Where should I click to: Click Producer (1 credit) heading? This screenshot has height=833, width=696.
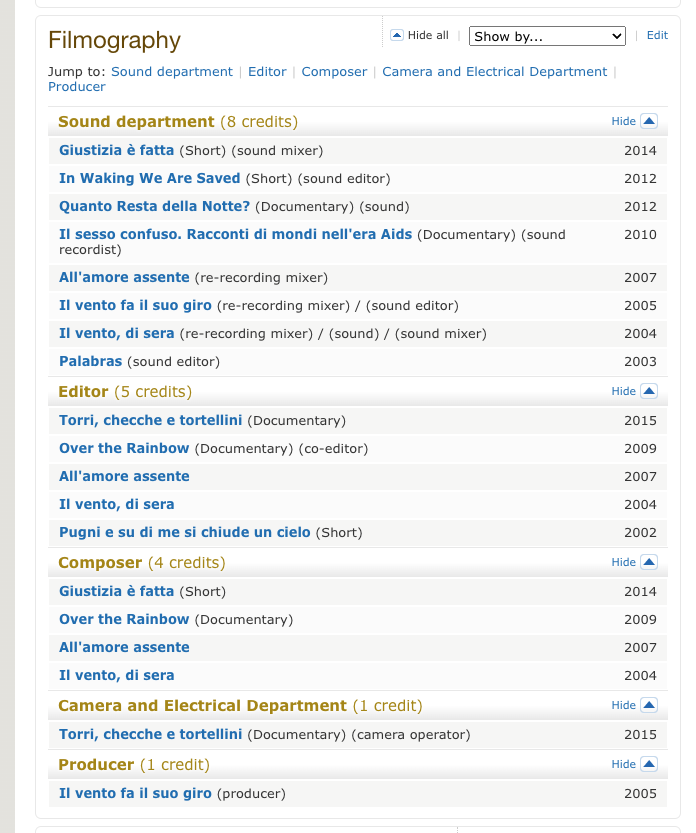pos(134,764)
